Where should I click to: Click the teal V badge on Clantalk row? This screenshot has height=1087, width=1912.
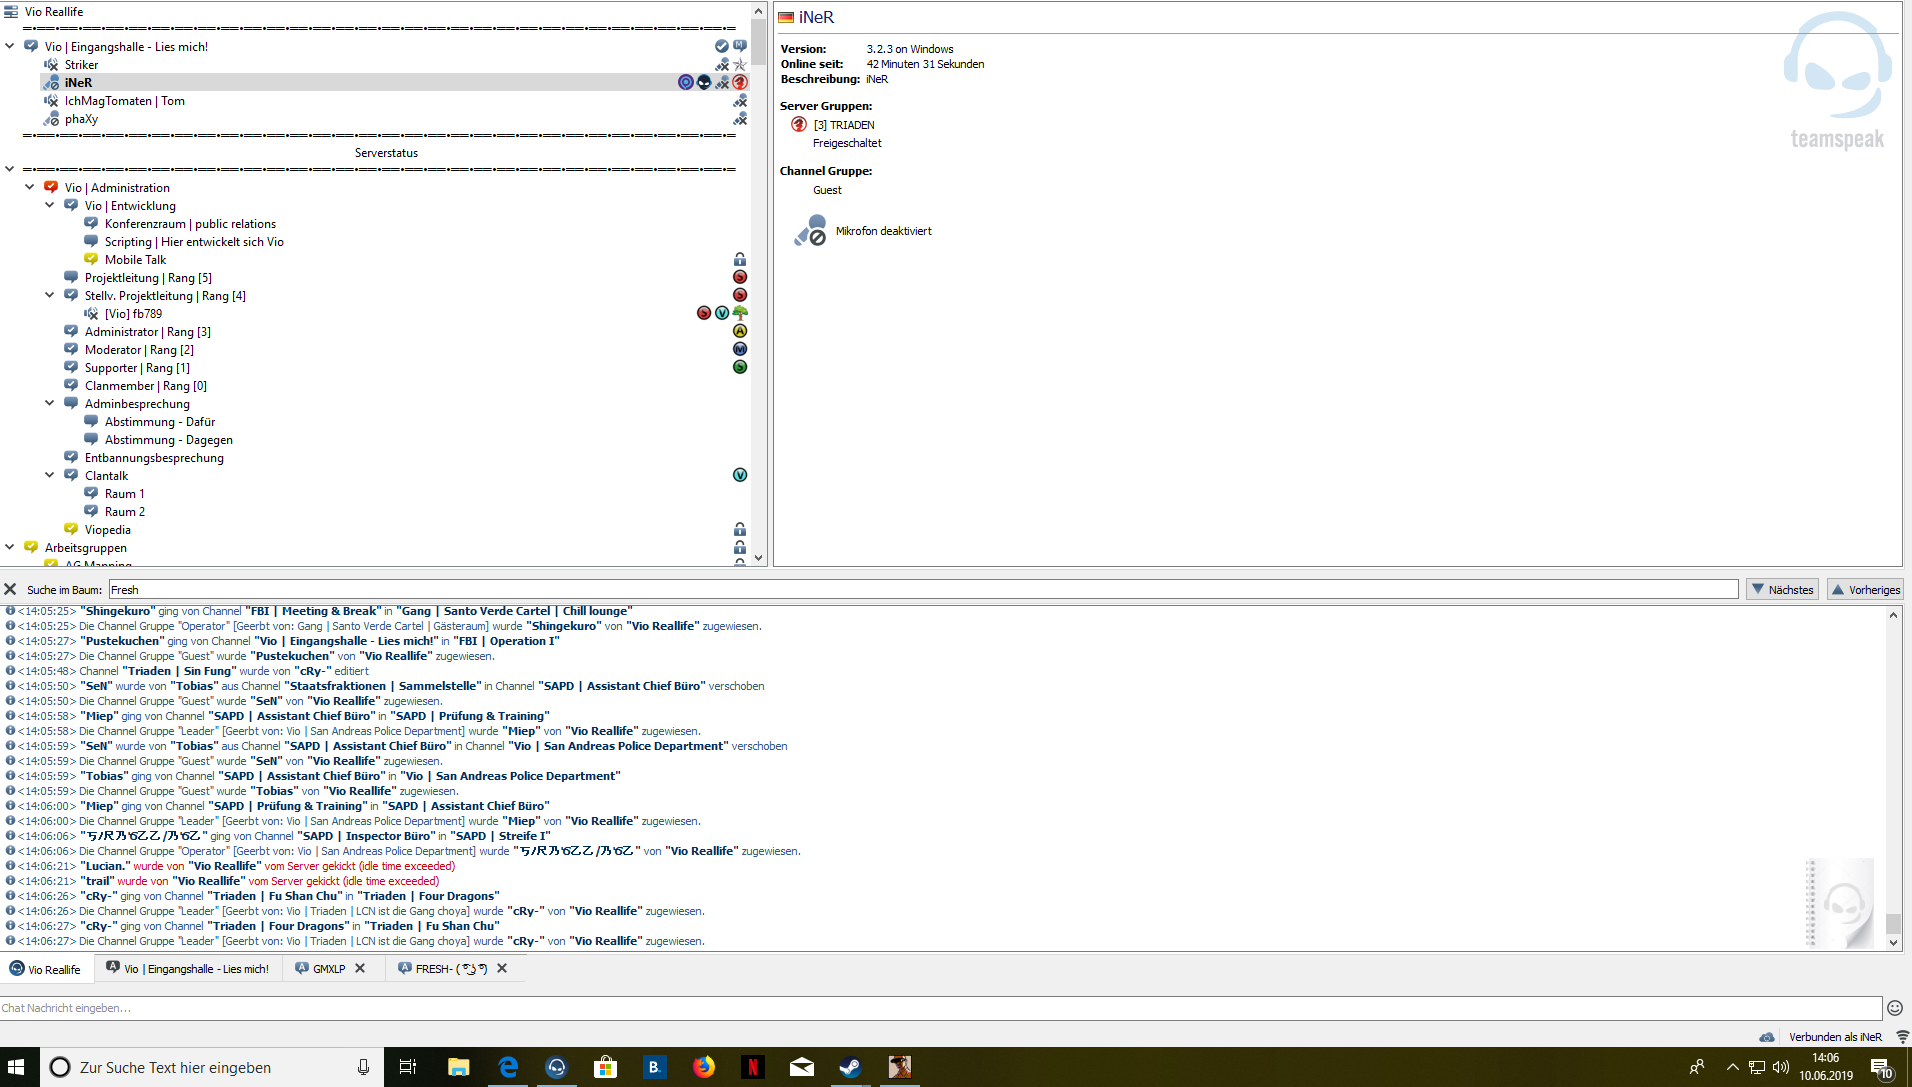tap(740, 476)
